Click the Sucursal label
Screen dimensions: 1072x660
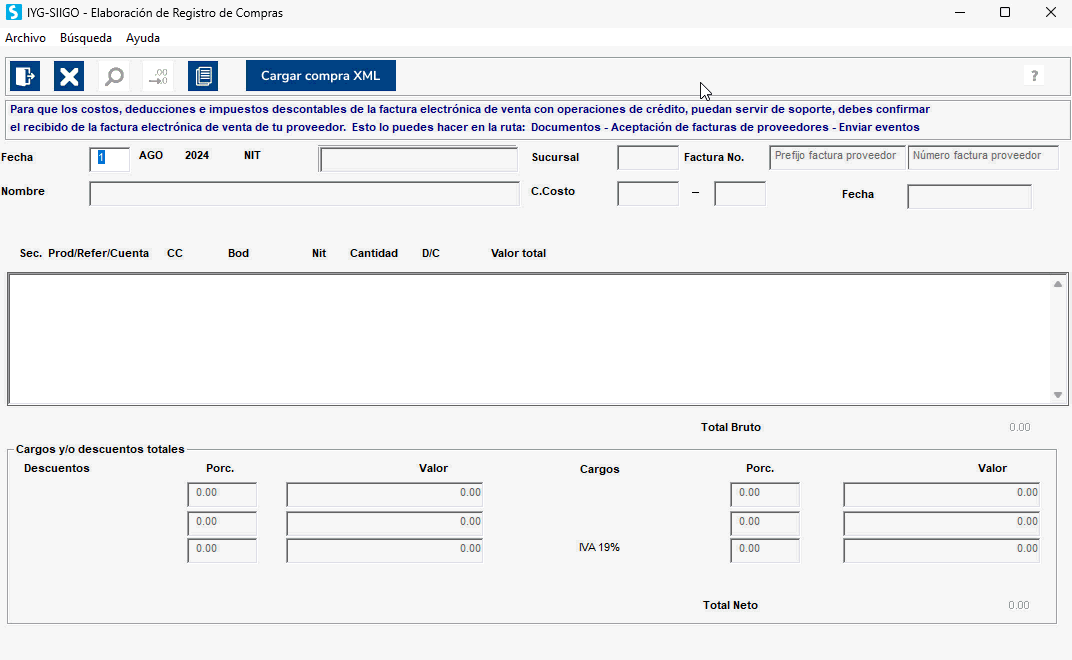point(555,157)
